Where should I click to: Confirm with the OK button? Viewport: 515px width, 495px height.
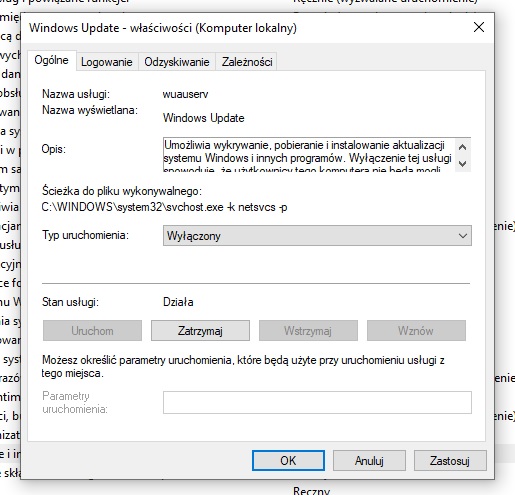click(x=288, y=461)
